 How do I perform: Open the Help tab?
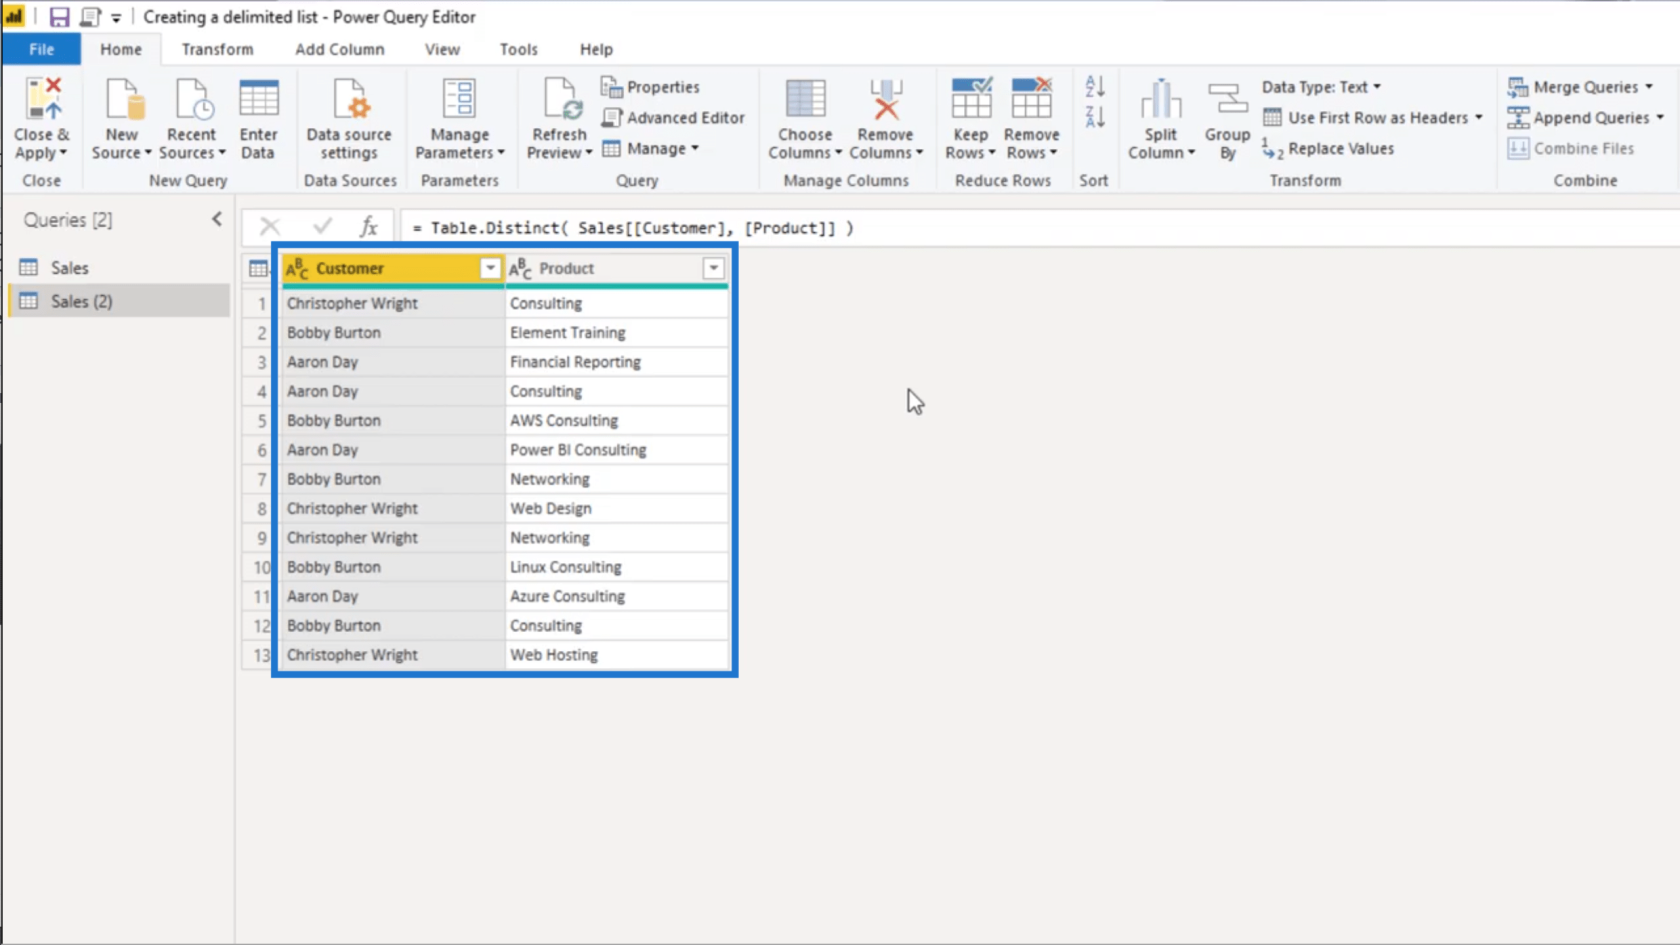(596, 49)
